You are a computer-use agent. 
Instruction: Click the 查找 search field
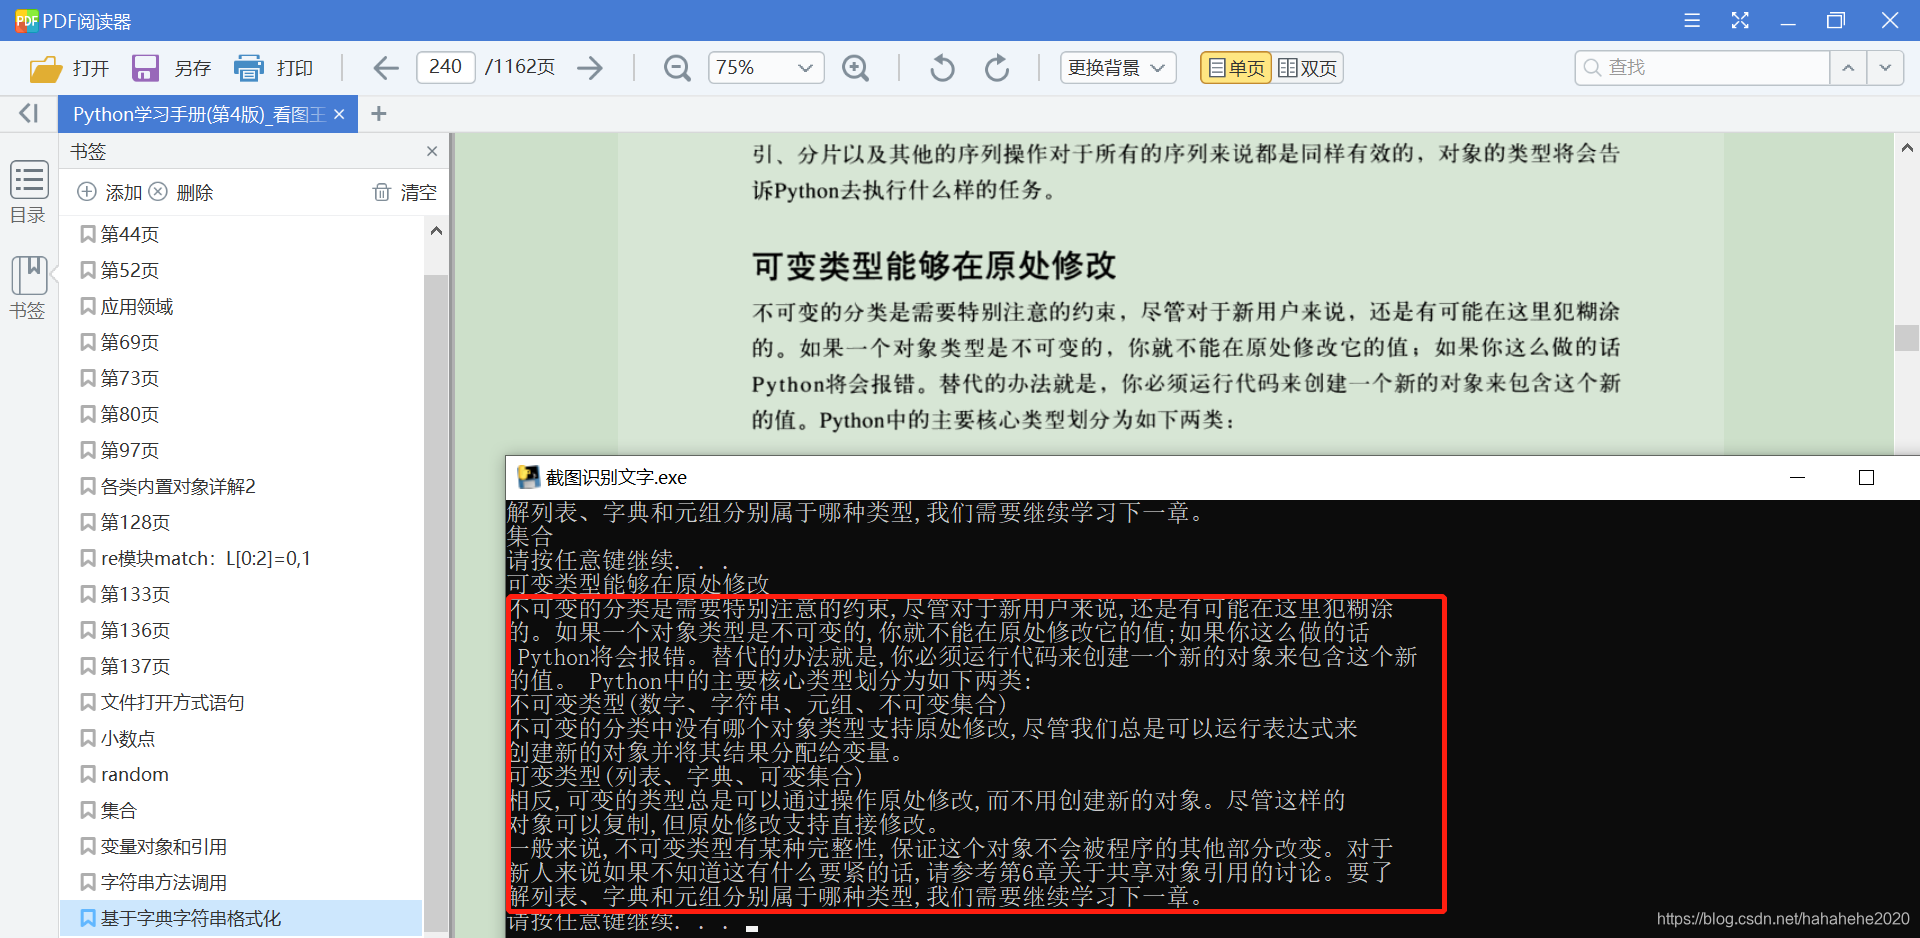[x=1702, y=67]
